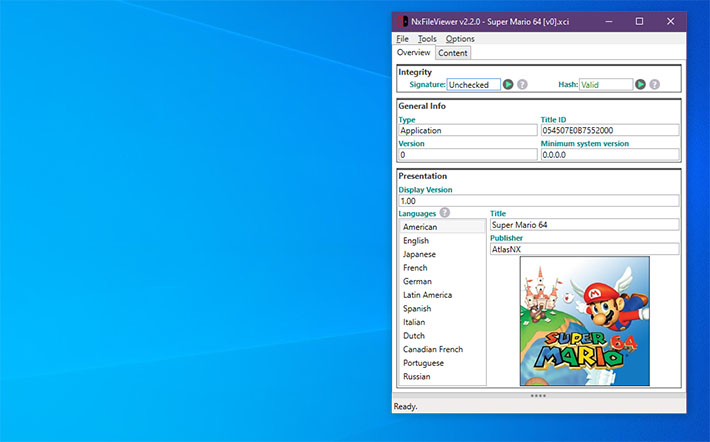
Task: Select Russian in the Languages list
Action: pos(442,376)
